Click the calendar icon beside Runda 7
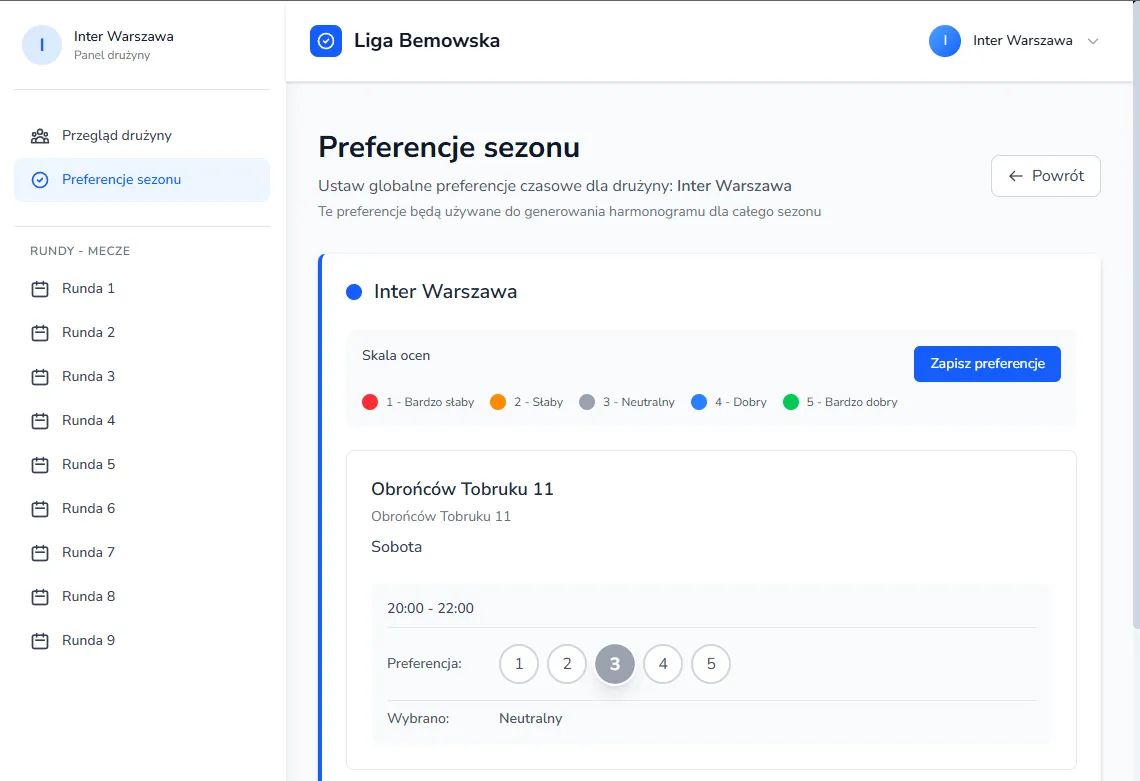Image resolution: width=1140 pixels, height=781 pixels. (40, 553)
